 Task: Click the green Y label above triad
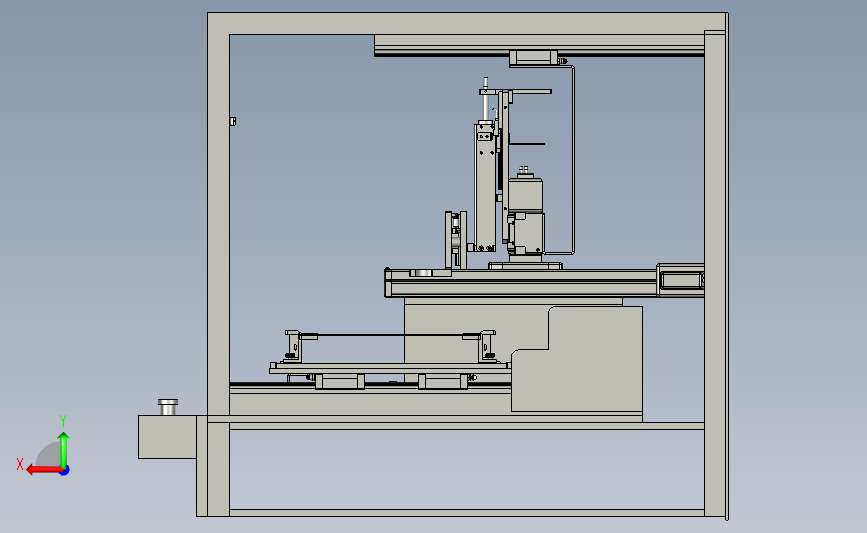[63, 421]
